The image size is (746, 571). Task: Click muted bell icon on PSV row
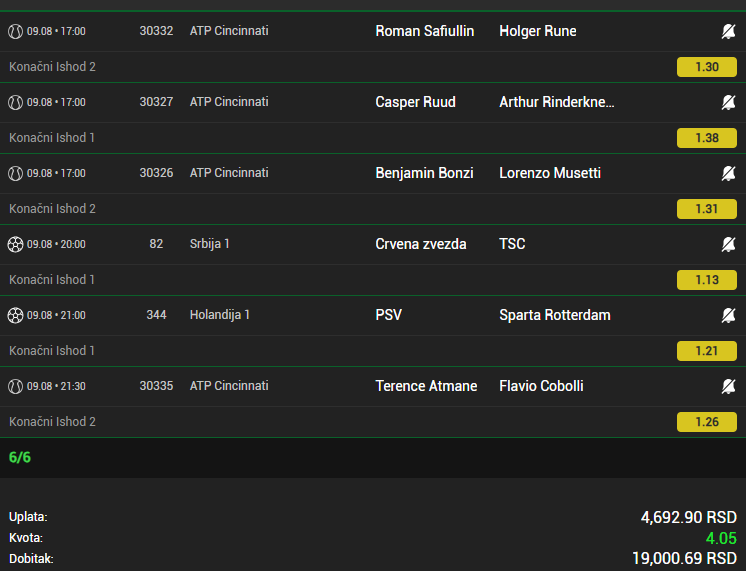click(x=728, y=316)
